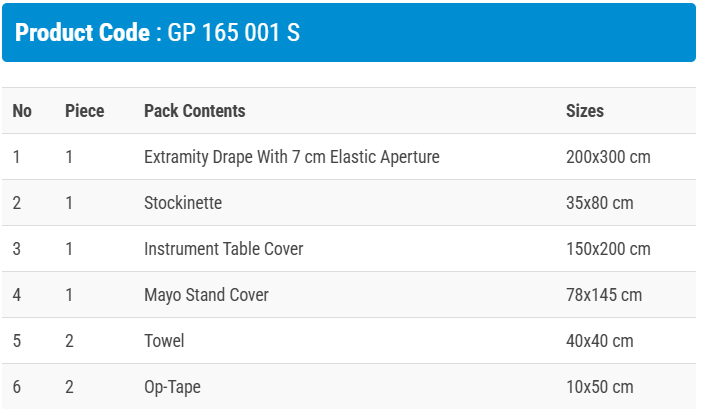Click the 35x80 cm size cell
The width and height of the screenshot is (702, 410).
[600, 203]
